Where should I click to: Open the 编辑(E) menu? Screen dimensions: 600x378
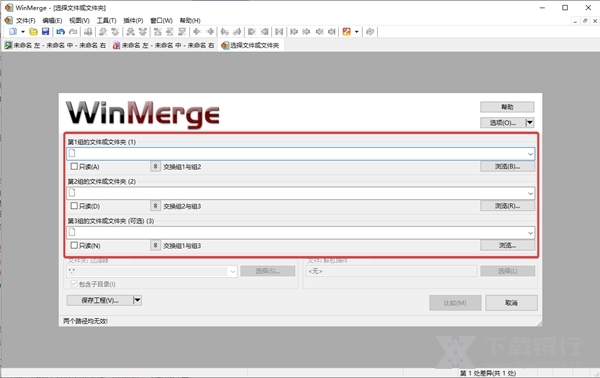(x=52, y=20)
